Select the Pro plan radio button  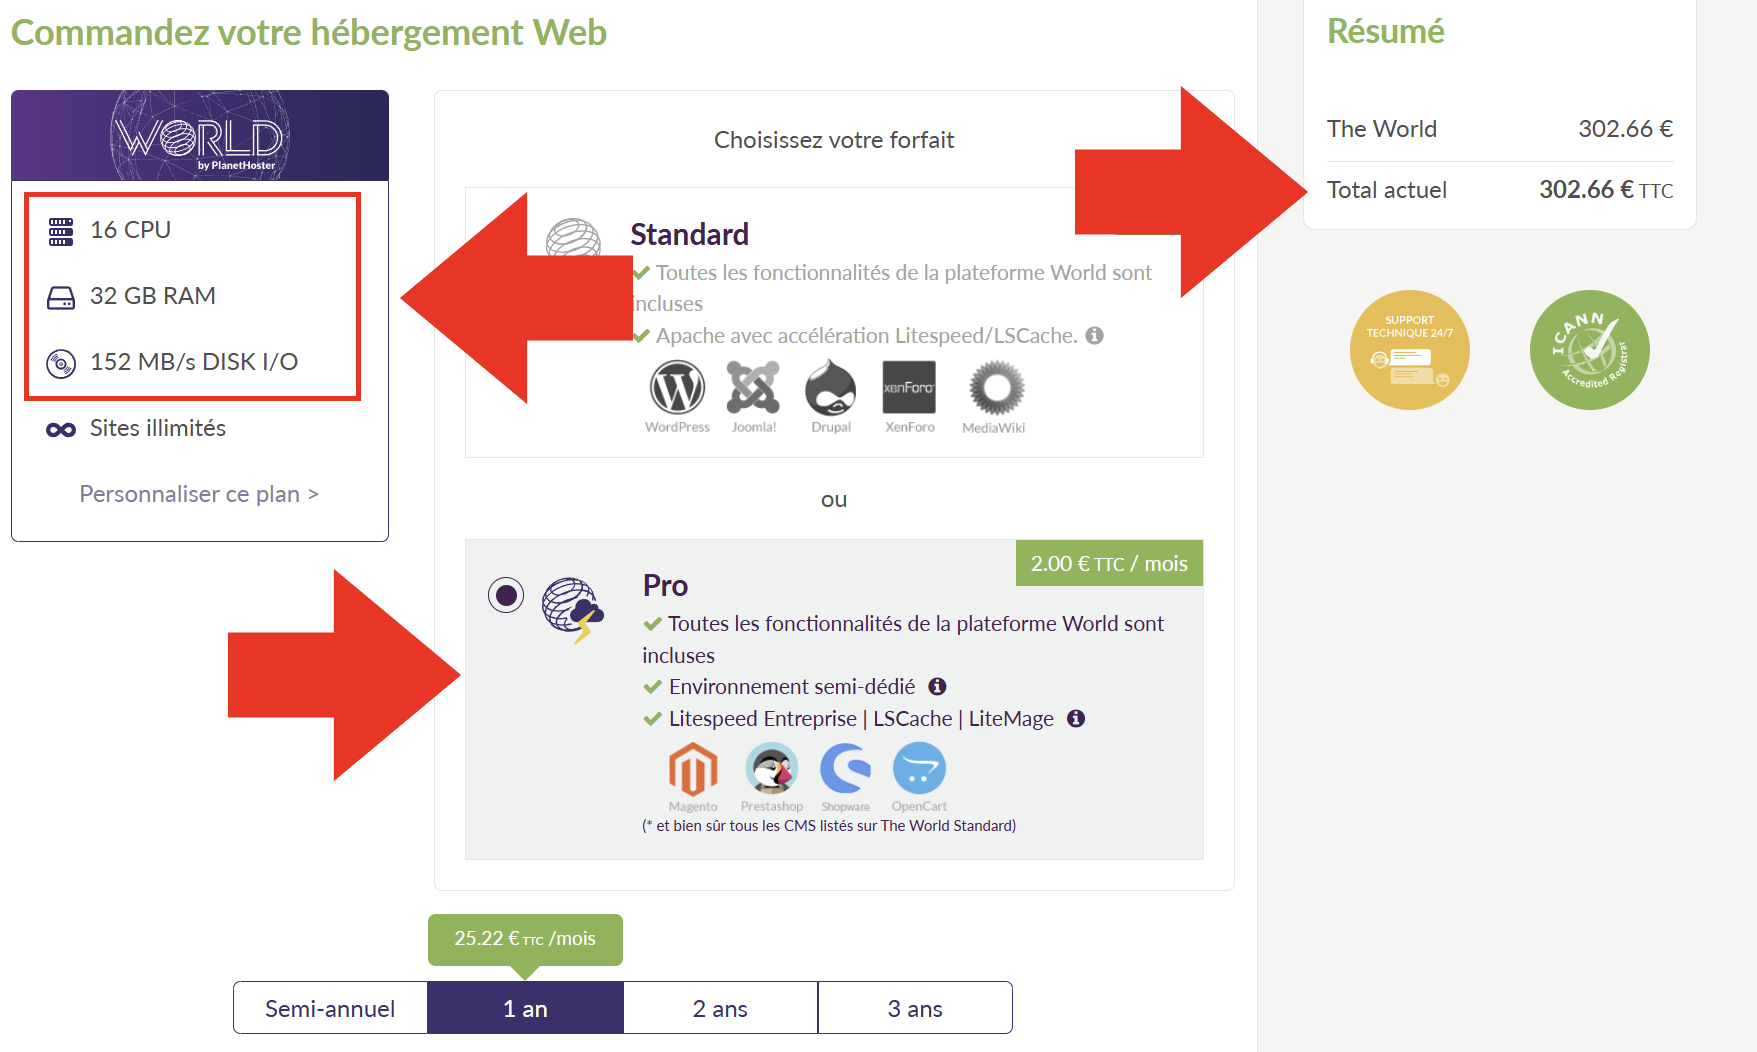click(x=506, y=596)
